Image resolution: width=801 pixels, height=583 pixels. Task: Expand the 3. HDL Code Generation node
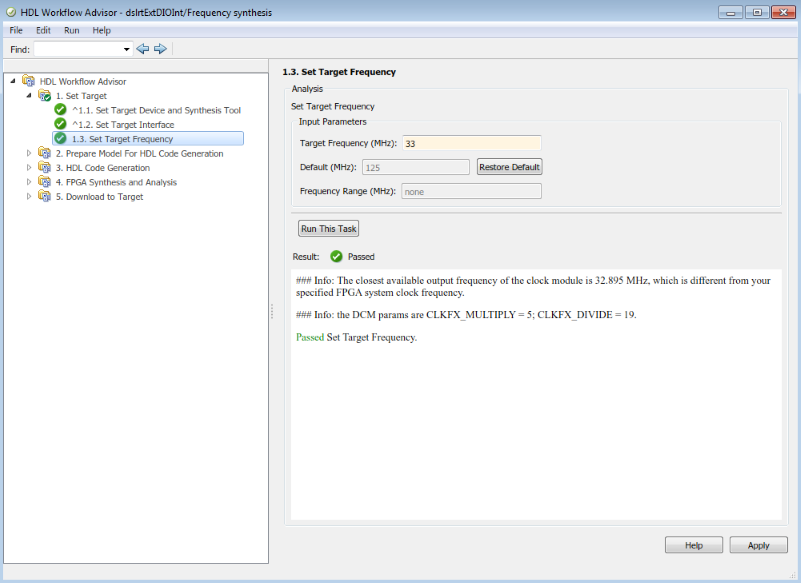click(29, 167)
